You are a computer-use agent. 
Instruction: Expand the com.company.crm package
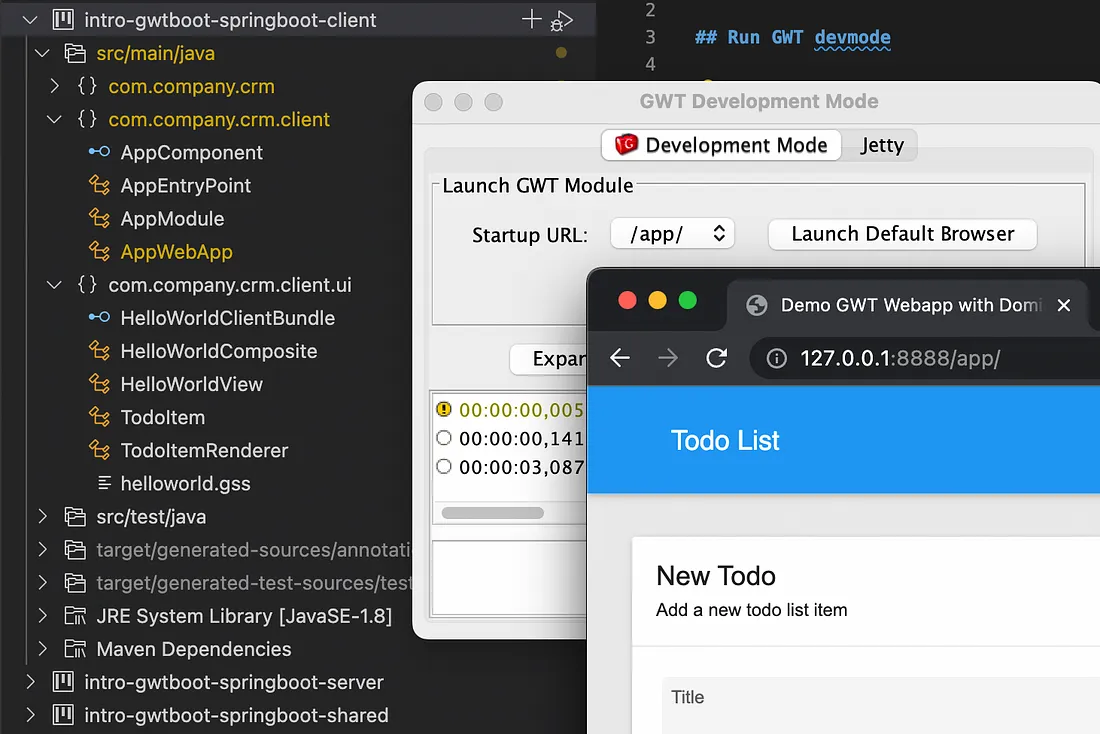coord(55,86)
